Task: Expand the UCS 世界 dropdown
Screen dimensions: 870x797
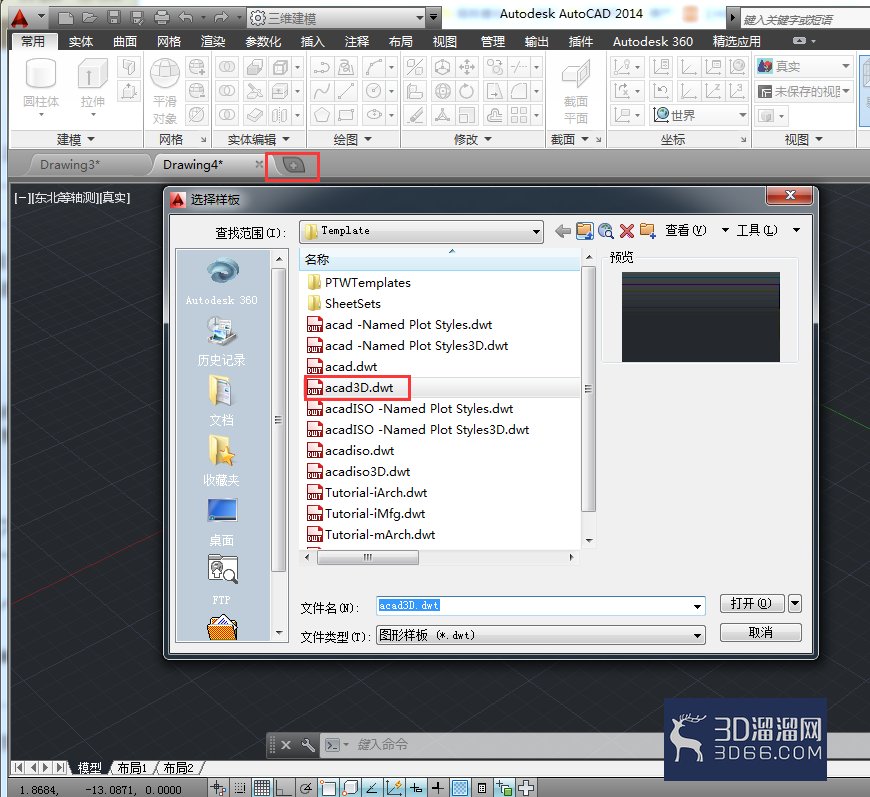Action: pyautogui.click(x=742, y=115)
